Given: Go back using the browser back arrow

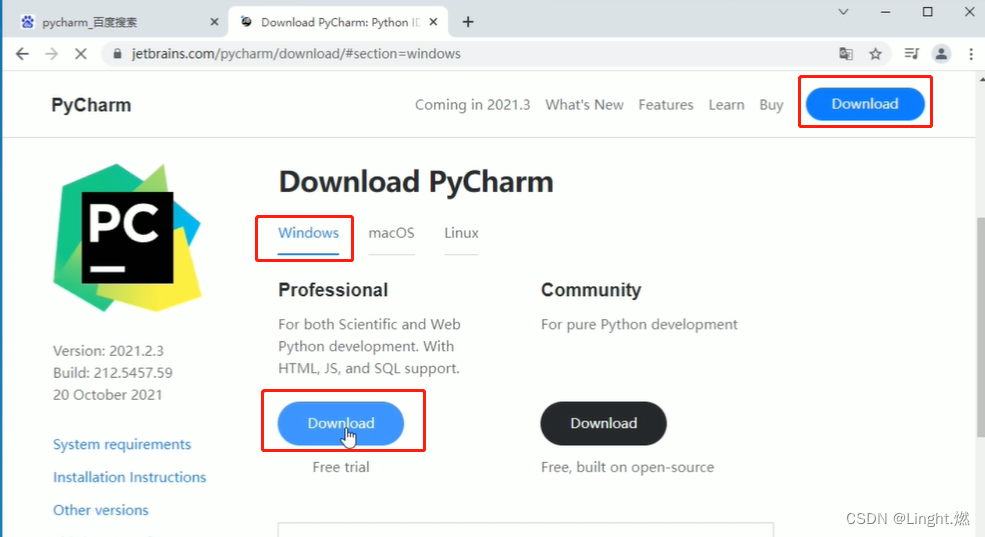Looking at the screenshot, I should 23,54.
